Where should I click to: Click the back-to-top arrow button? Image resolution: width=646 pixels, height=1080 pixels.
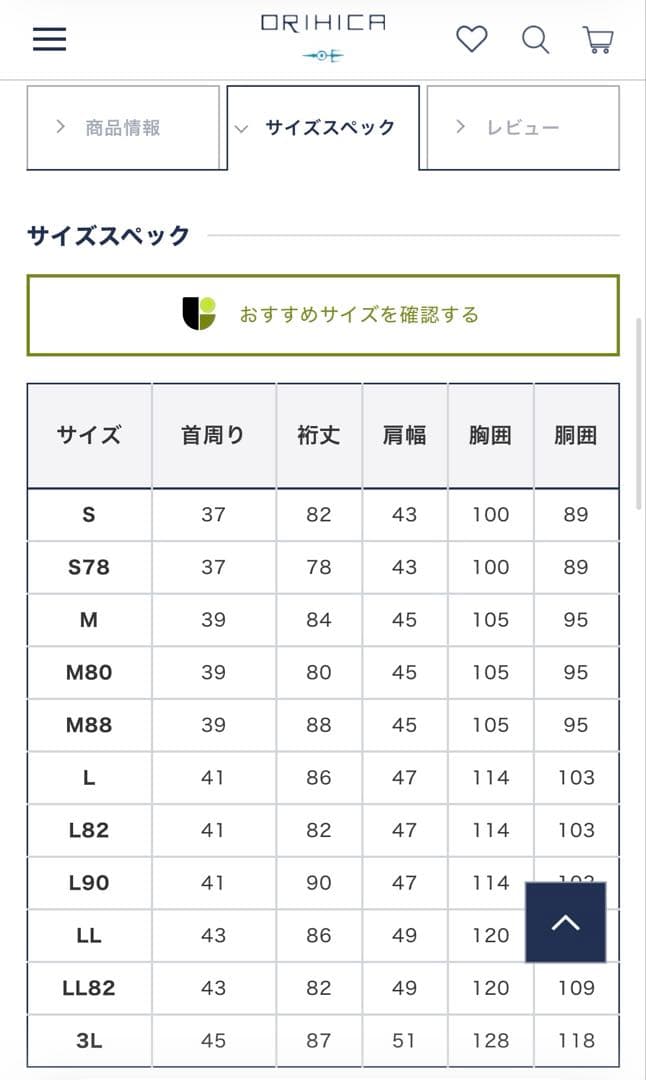click(x=565, y=922)
